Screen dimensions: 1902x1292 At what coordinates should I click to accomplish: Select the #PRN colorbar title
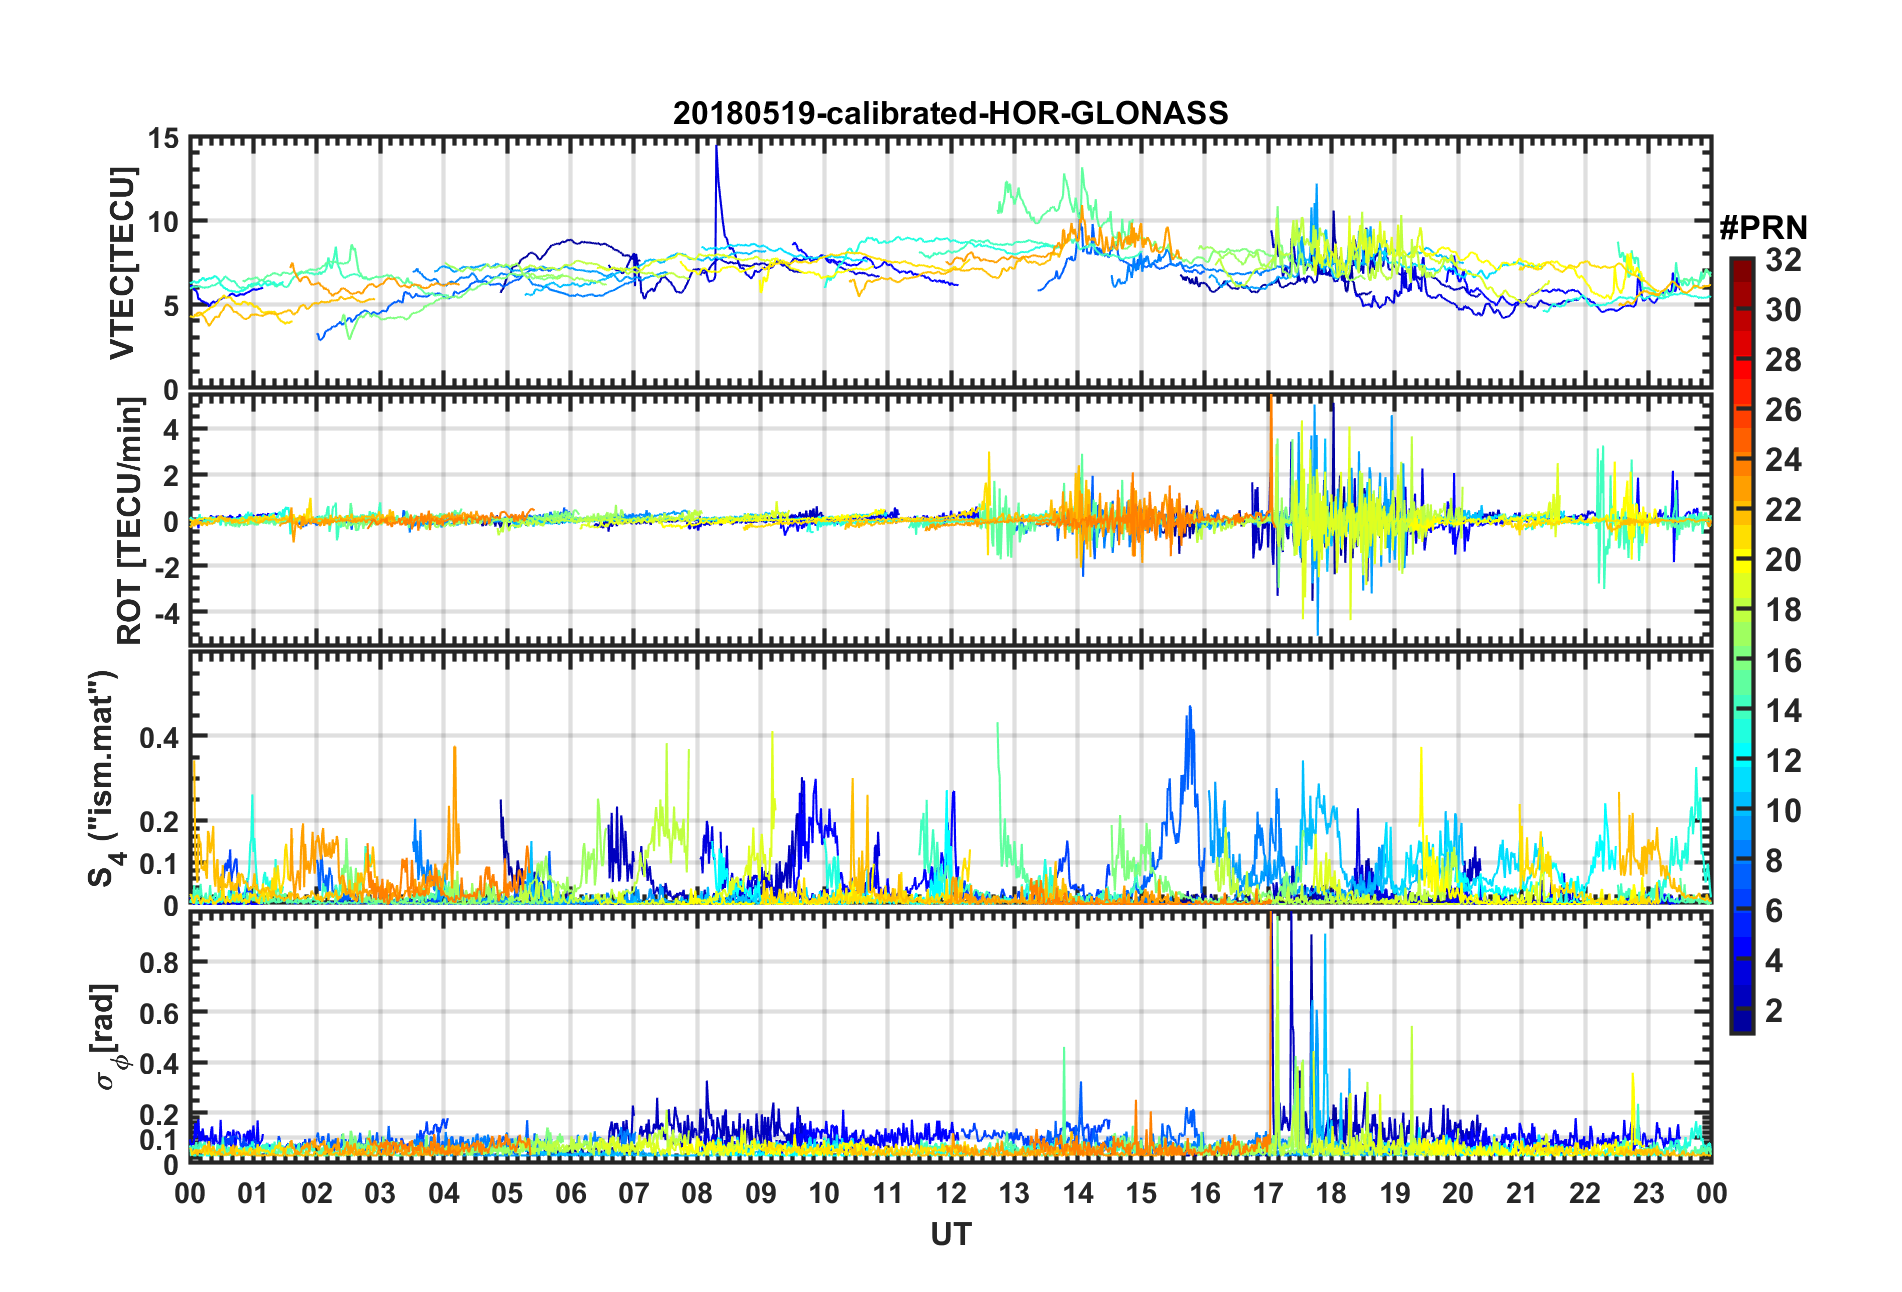pyautogui.click(x=1763, y=228)
